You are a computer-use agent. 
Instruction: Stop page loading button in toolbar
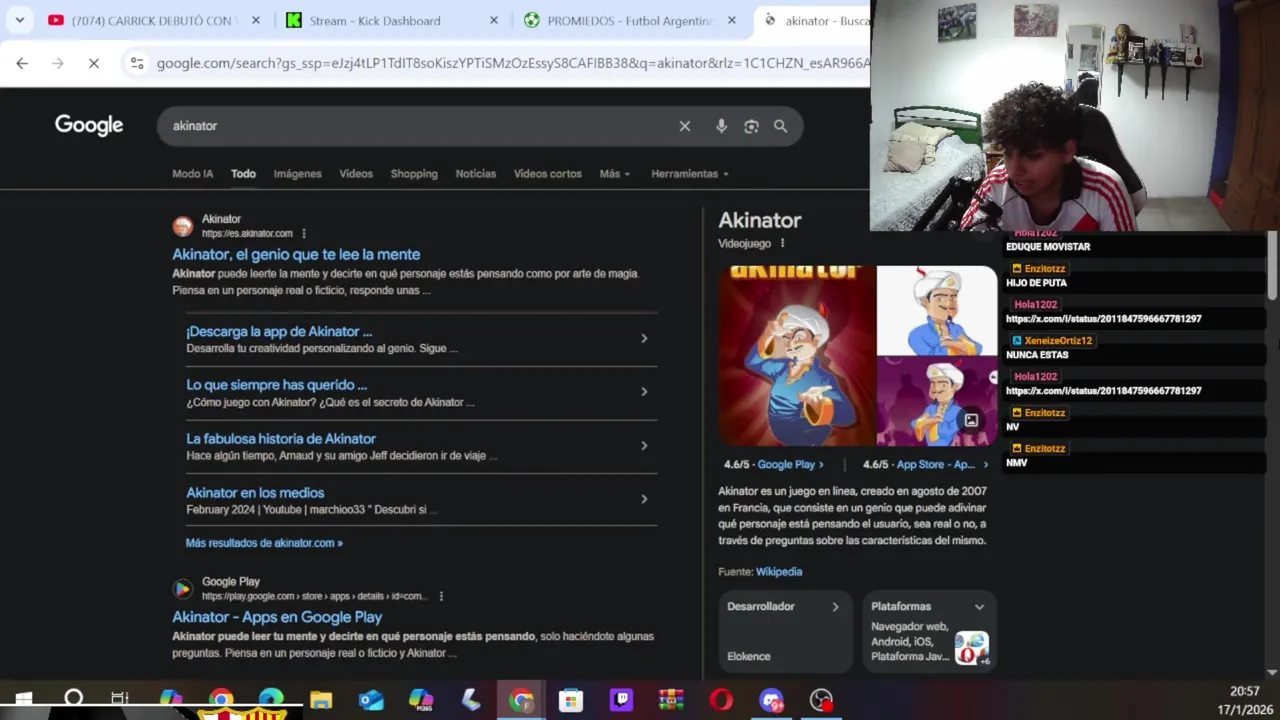(93, 63)
